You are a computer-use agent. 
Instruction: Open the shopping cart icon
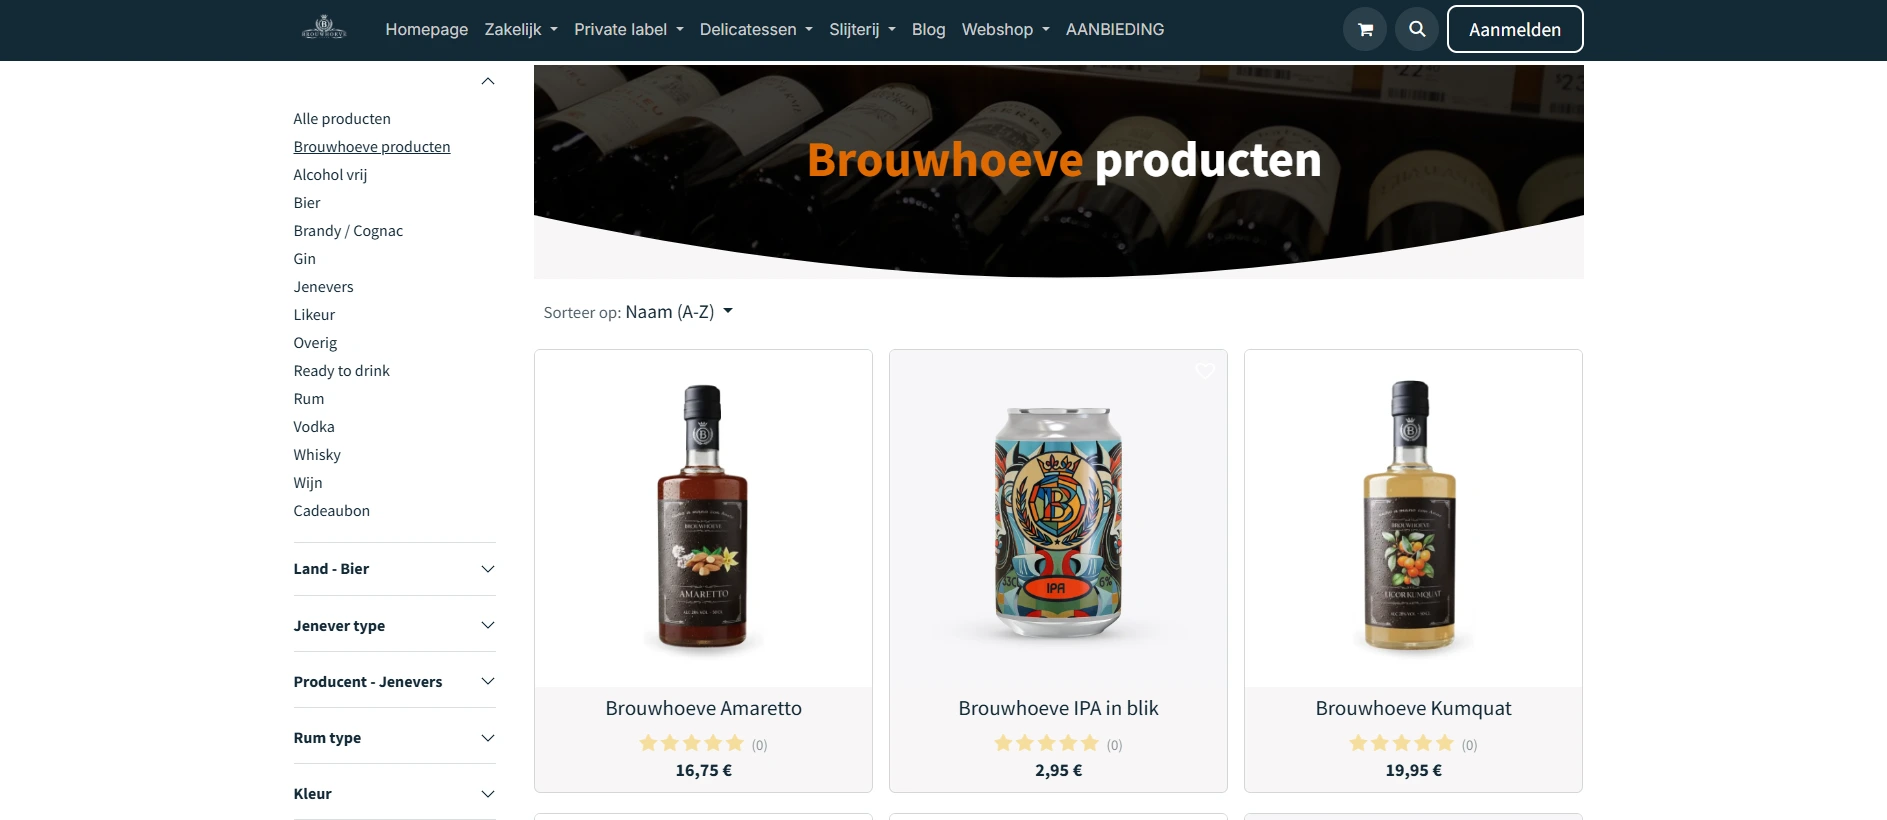click(x=1365, y=29)
